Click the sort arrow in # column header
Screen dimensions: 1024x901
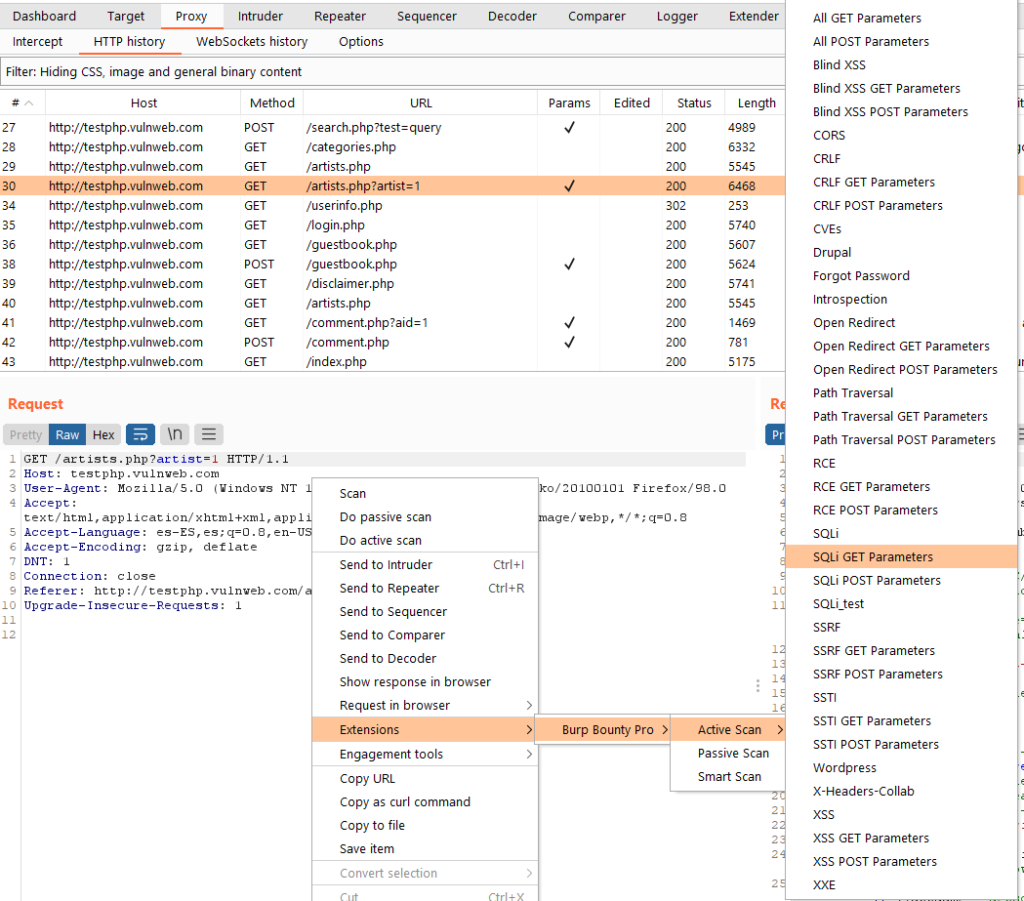pos(29,103)
